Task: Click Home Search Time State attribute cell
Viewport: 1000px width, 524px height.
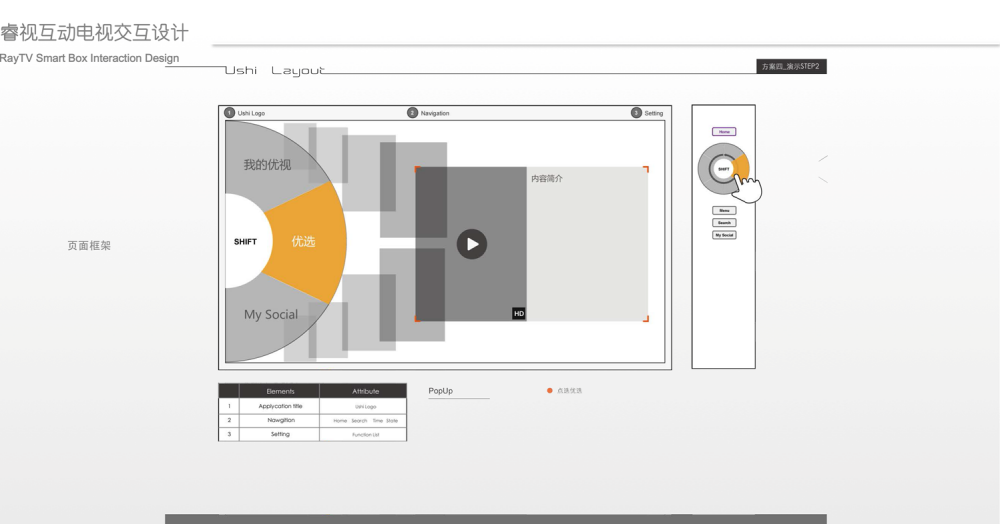Action: point(365,421)
